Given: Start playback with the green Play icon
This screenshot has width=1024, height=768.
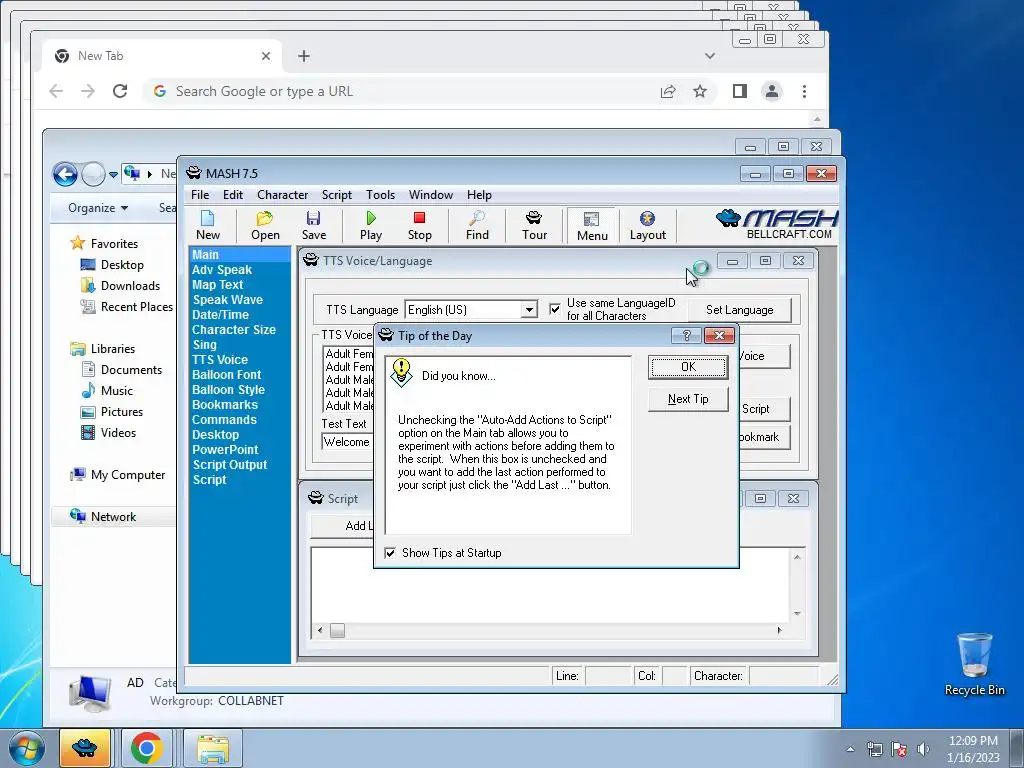Looking at the screenshot, I should pyautogui.click(x=370, y=225).
